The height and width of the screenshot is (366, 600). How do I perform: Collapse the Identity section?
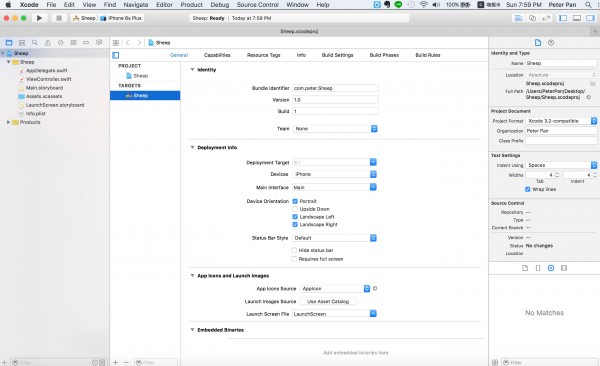click(192, 70)
